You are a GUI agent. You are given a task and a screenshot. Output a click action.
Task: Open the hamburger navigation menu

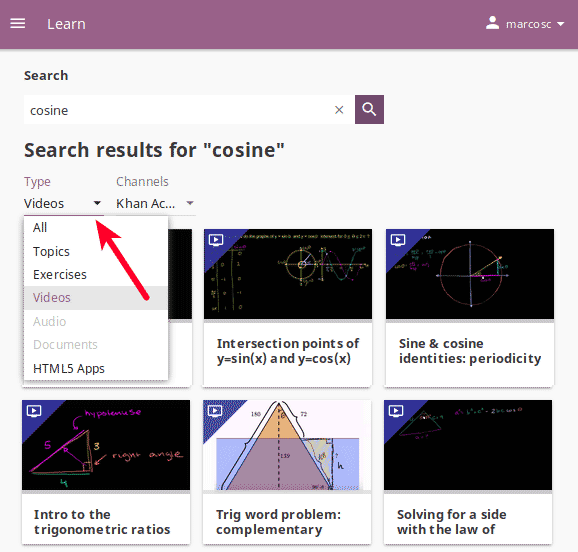point(18,24)
